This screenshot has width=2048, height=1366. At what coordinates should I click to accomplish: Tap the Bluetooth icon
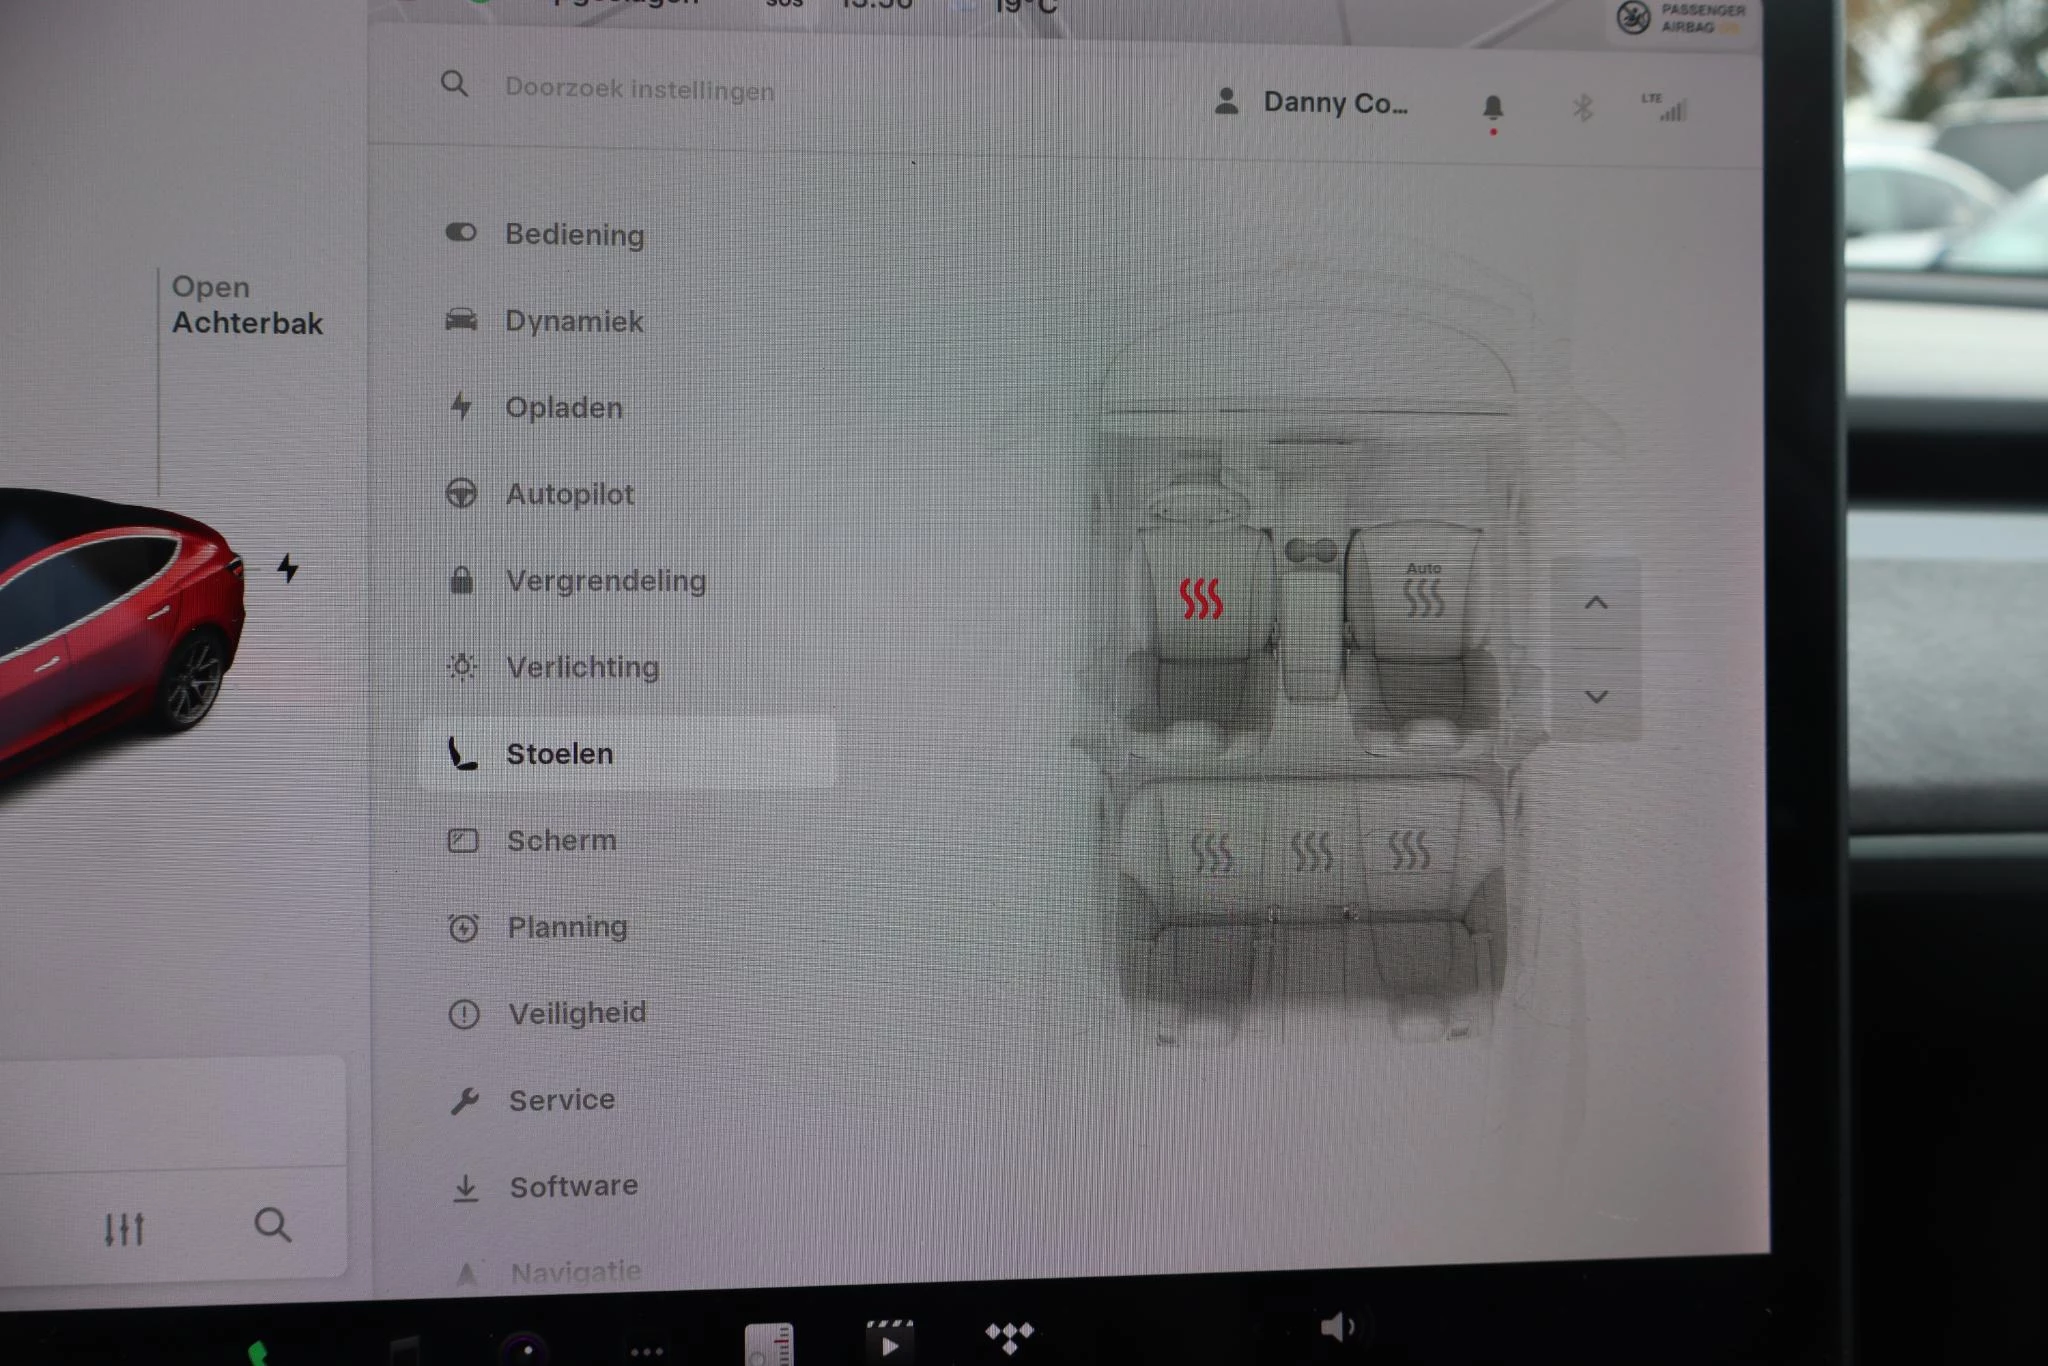(x=1582, y=107)
